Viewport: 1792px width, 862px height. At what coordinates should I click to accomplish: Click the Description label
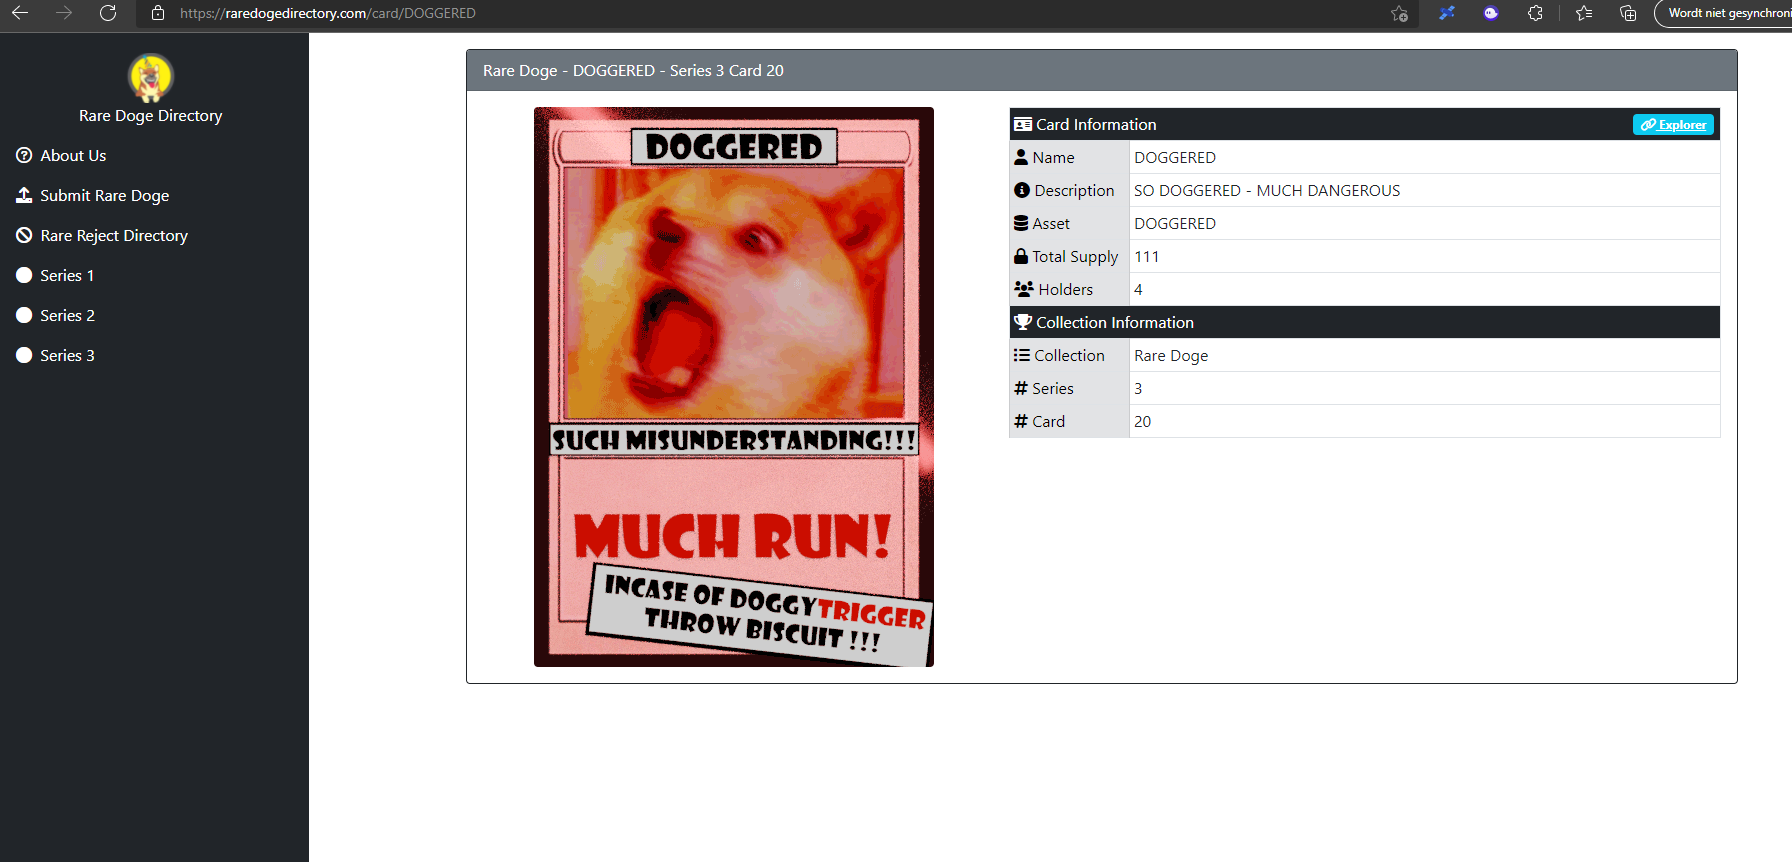click(1074, 190)
